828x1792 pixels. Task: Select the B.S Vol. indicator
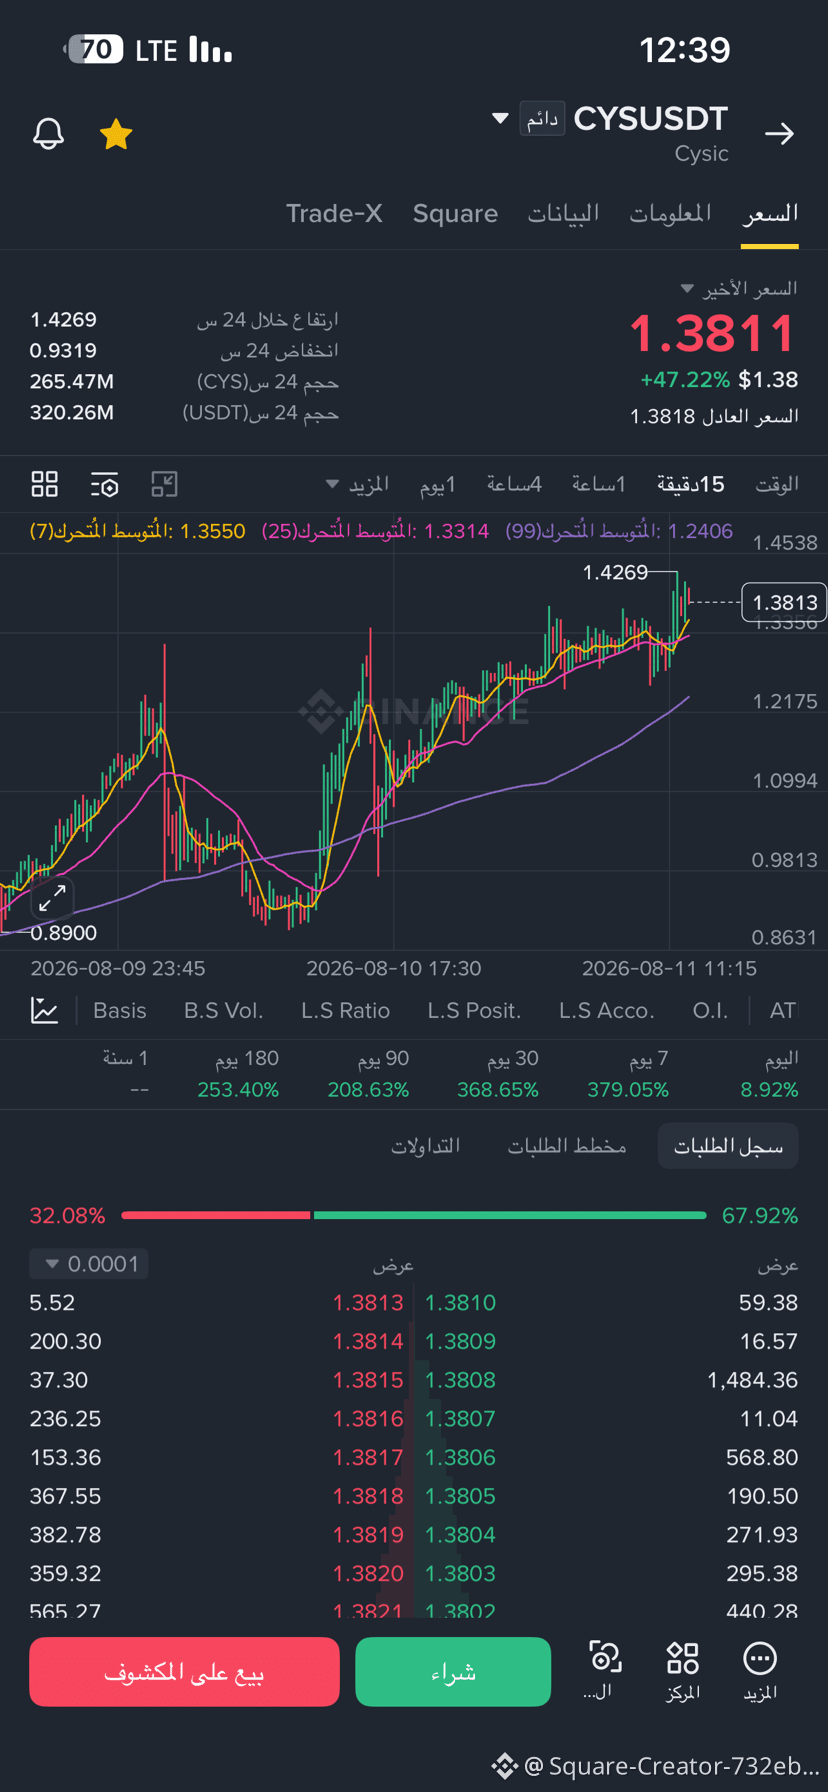tap(224, 1011)
